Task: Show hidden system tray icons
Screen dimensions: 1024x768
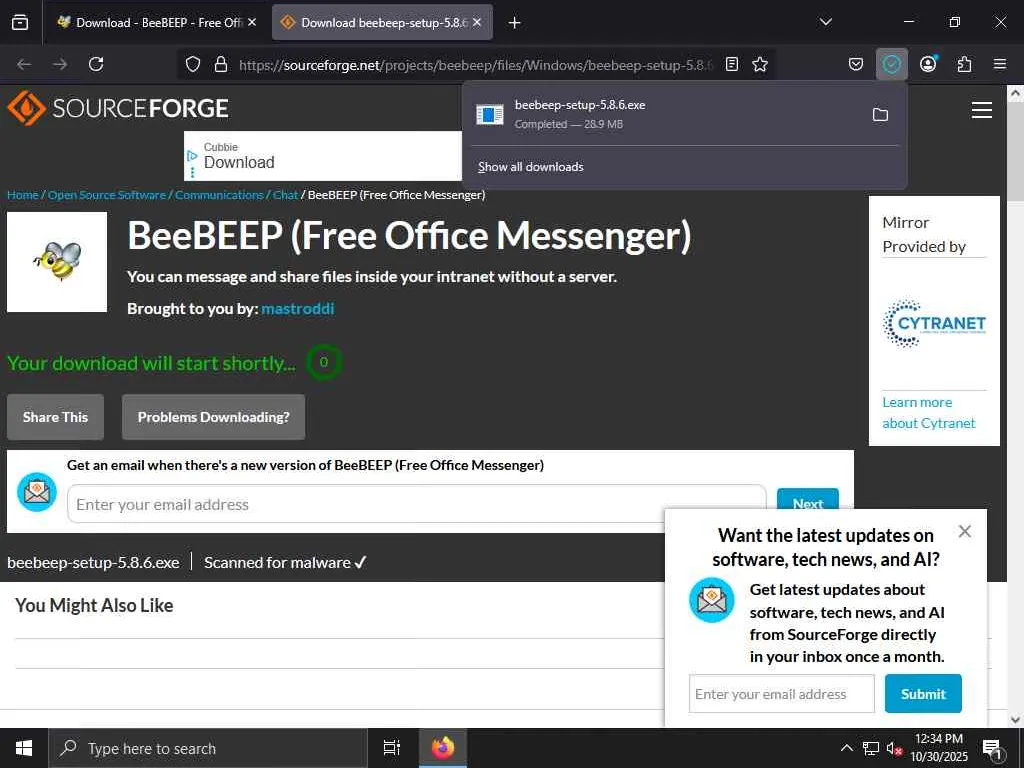Action: (846, 748)
